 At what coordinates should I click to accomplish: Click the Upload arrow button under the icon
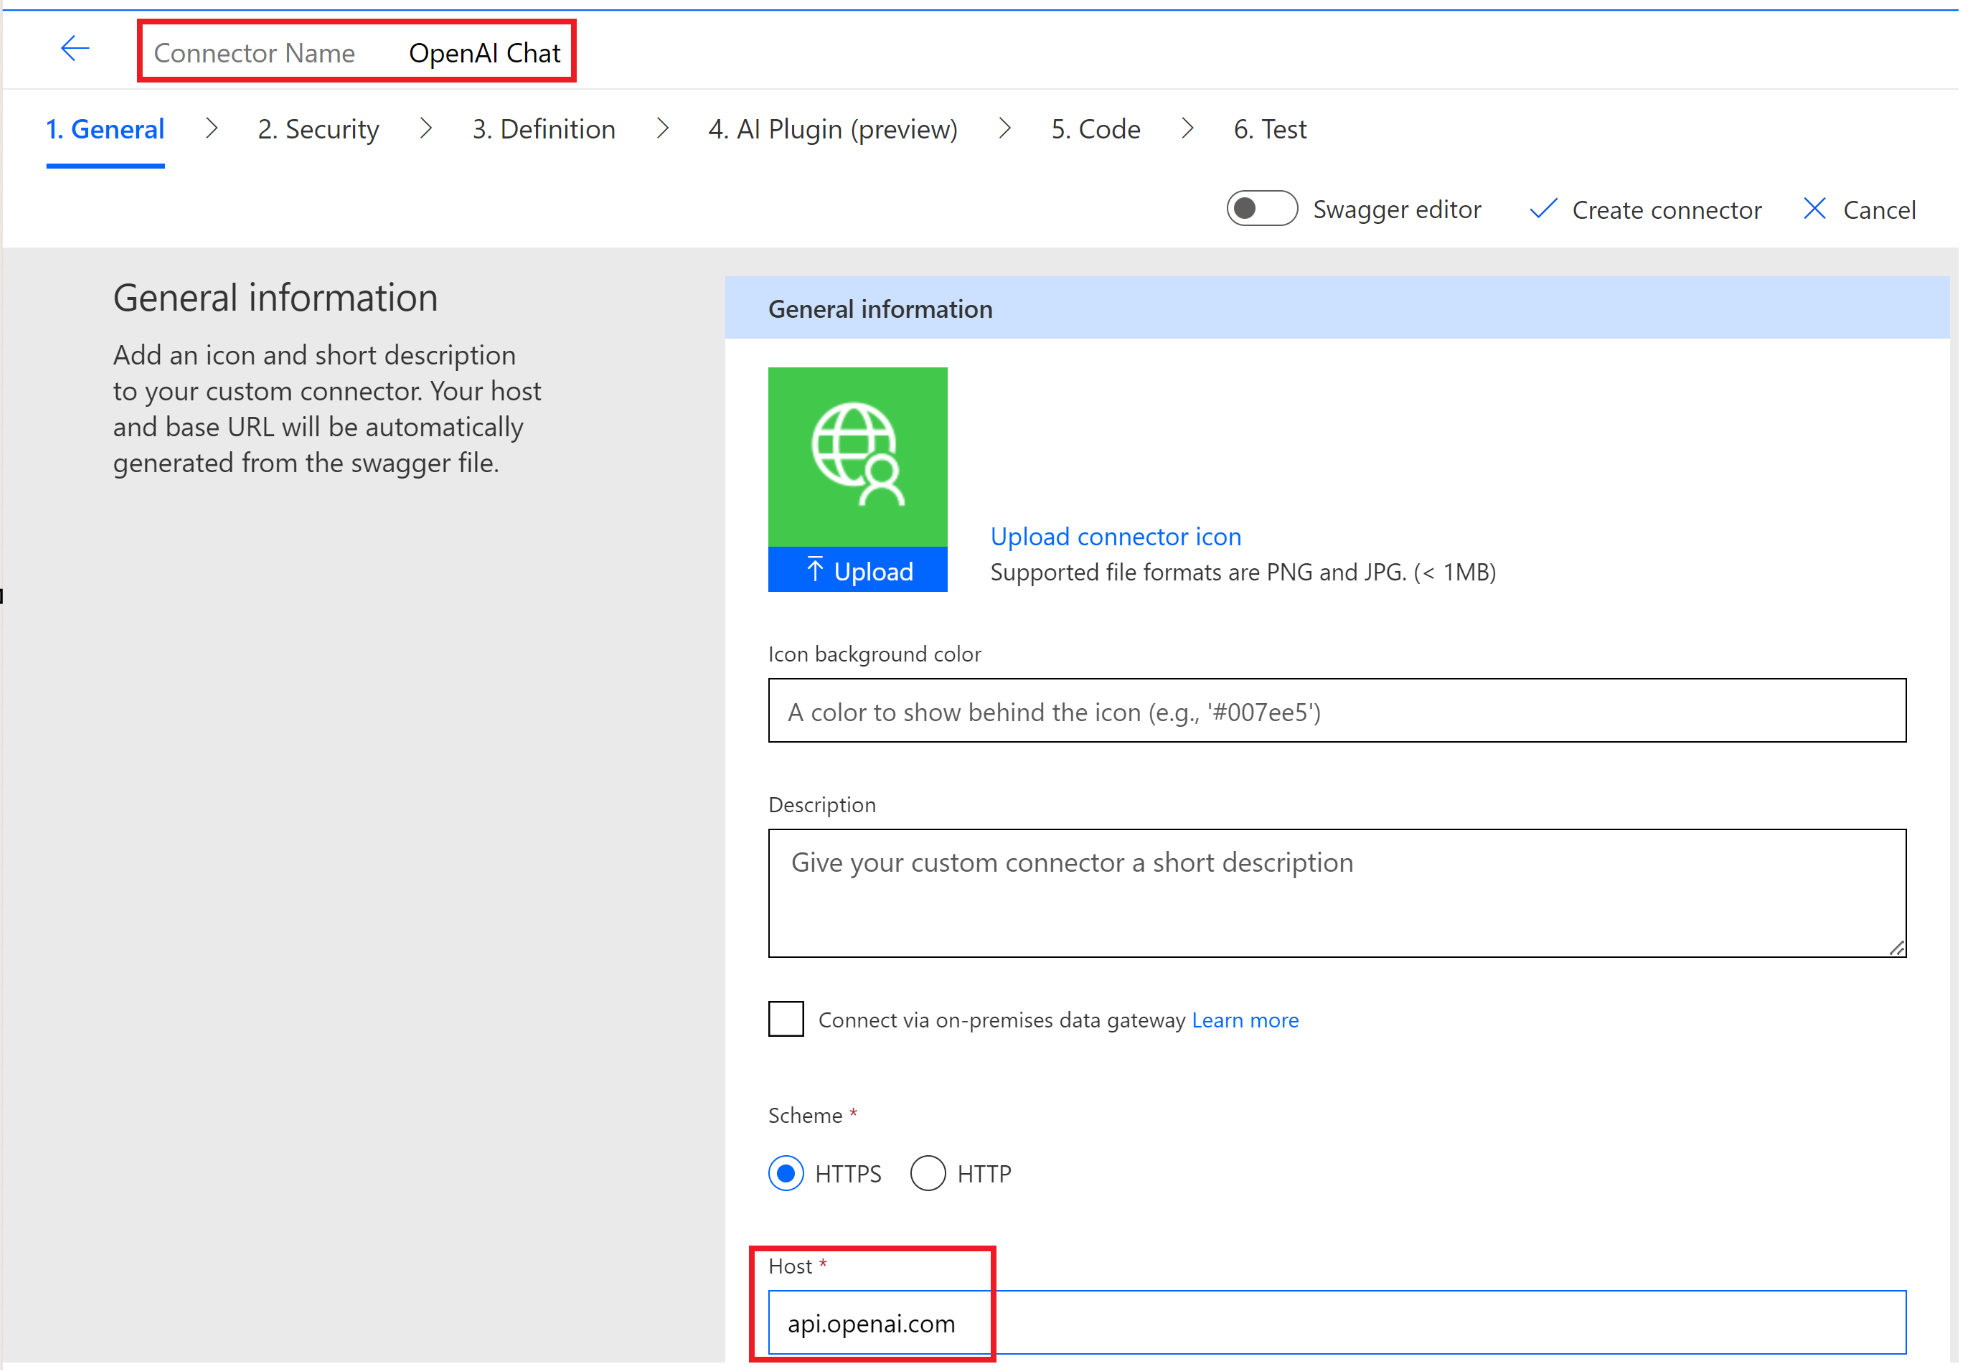[x=857, y=571]
